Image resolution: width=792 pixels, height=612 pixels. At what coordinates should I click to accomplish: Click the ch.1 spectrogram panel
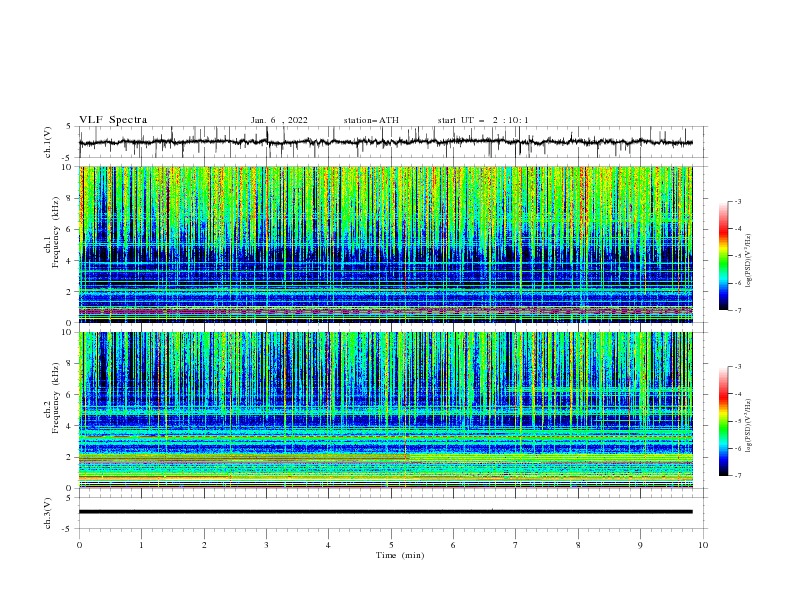pos(385,244)
